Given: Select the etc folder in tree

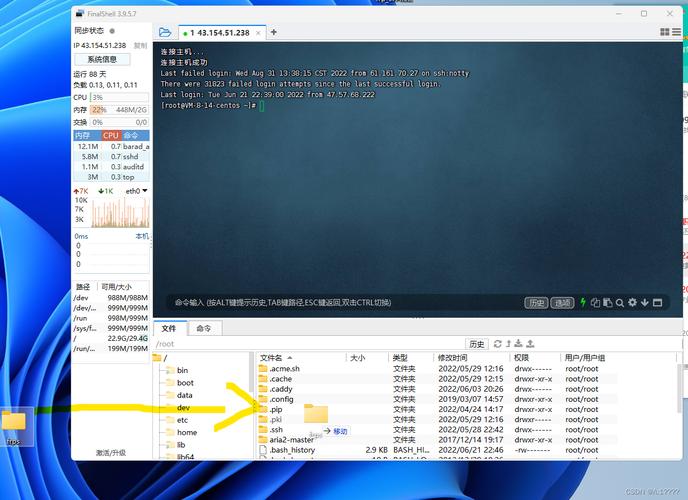Looking at the screenshot, I should (177, 420).
